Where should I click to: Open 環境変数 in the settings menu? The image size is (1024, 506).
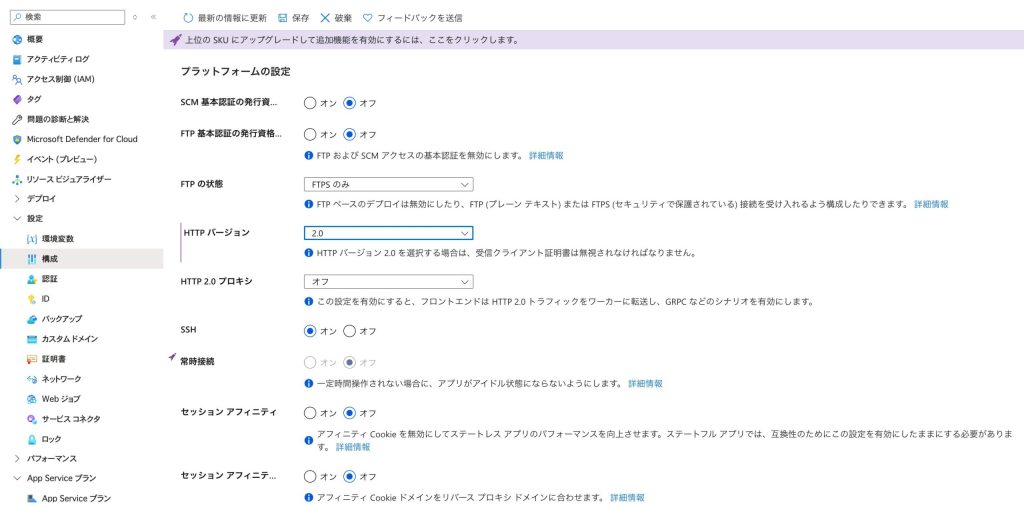(58, 239)
